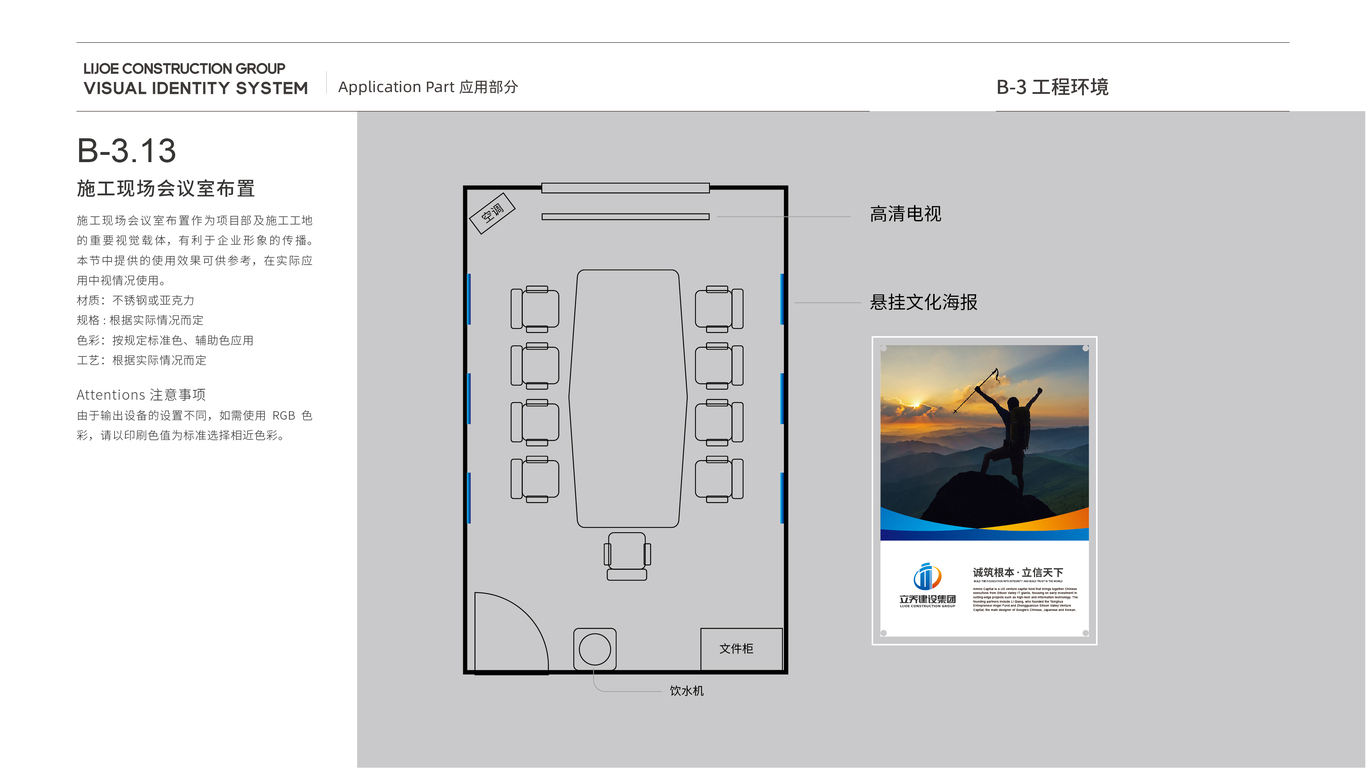Select the door swing symbol

(511, 632)
